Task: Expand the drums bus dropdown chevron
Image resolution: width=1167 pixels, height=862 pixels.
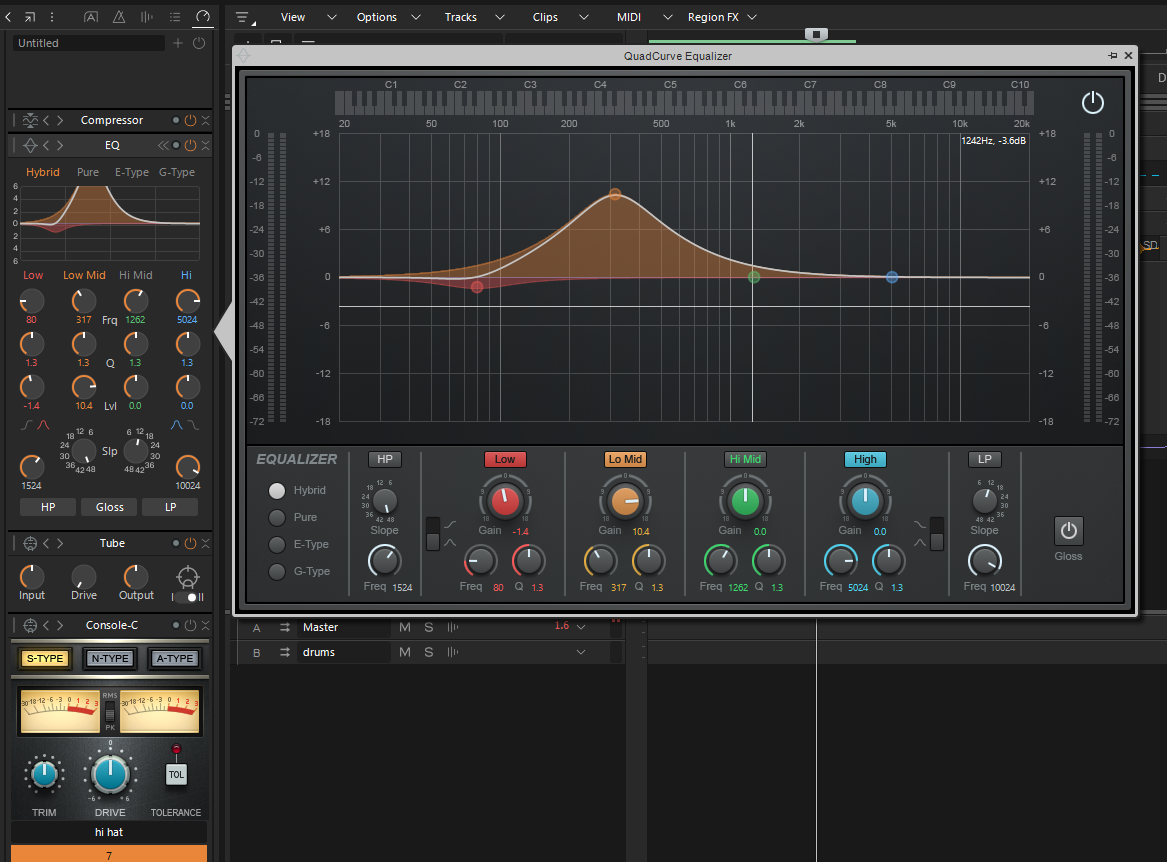Action: [581, 652]
